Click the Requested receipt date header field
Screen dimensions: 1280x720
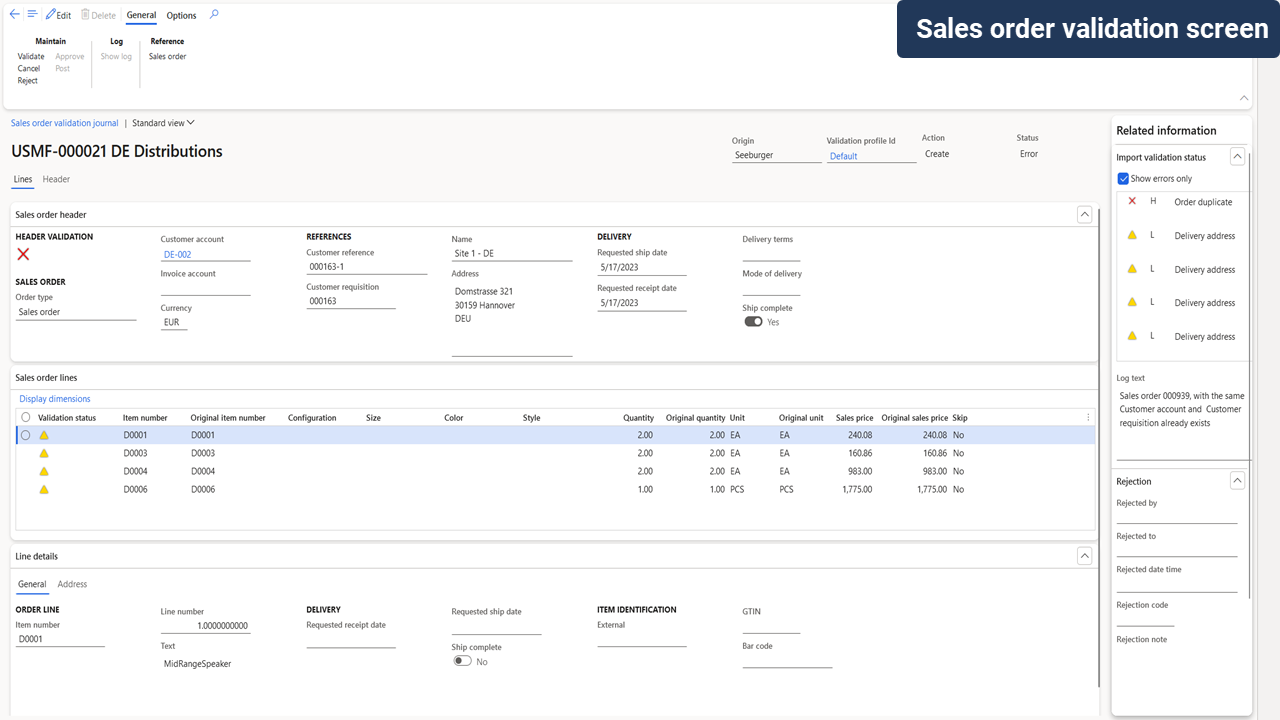(x=642, y=303)
